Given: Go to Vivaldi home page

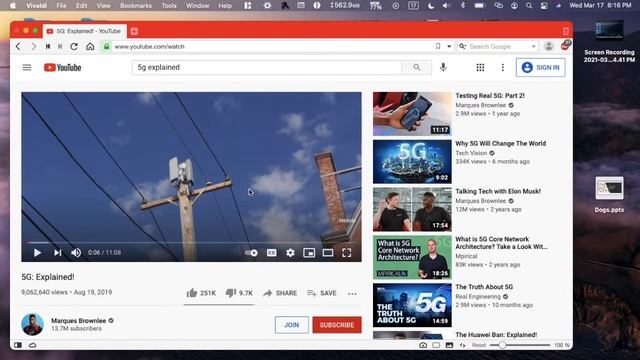Looking at the screenshot, I should 90,47.
